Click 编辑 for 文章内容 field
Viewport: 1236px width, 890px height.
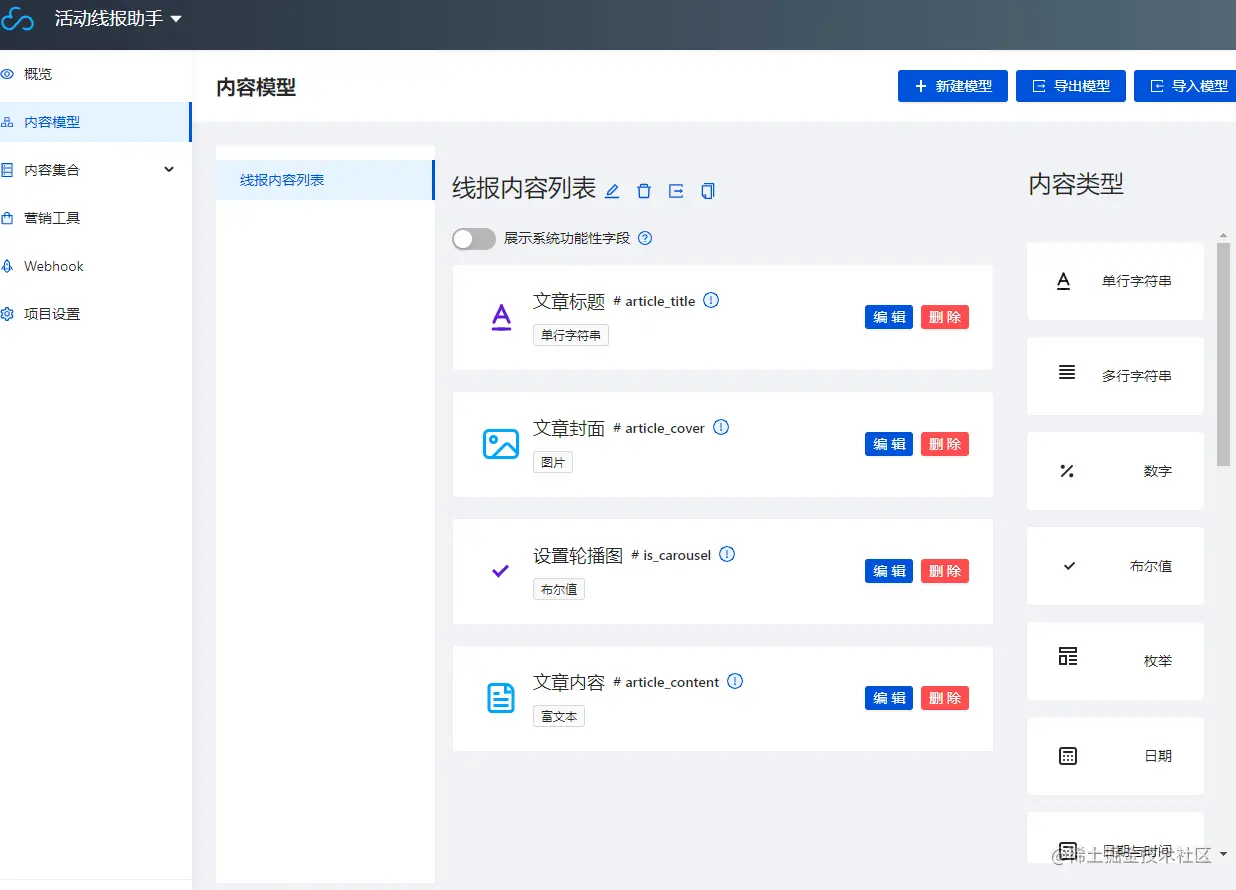tap(889, 698)
